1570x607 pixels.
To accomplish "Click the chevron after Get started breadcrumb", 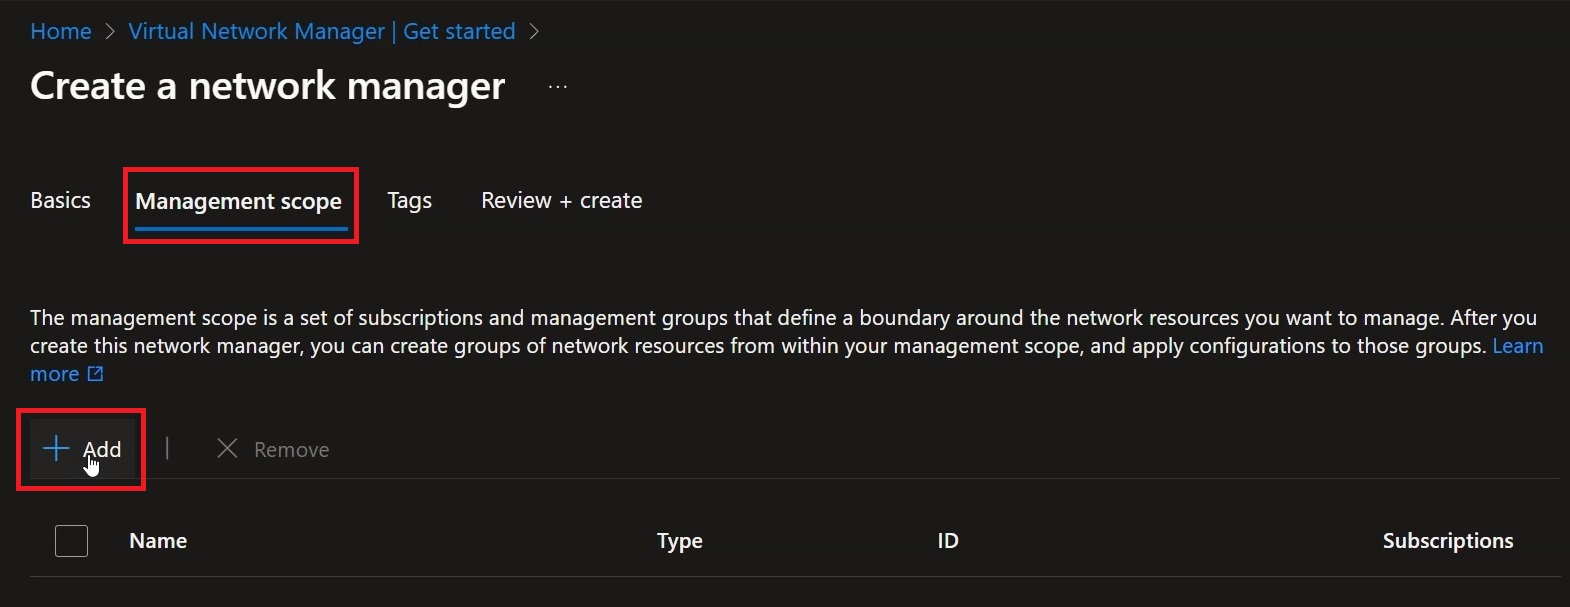I will tap(534, 32).
